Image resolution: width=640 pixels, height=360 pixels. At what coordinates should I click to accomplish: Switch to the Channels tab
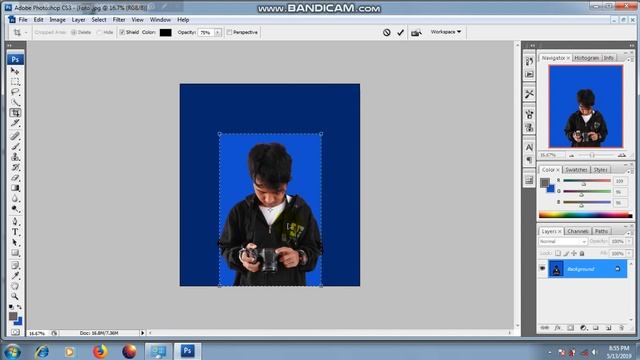tap(578, 231)
